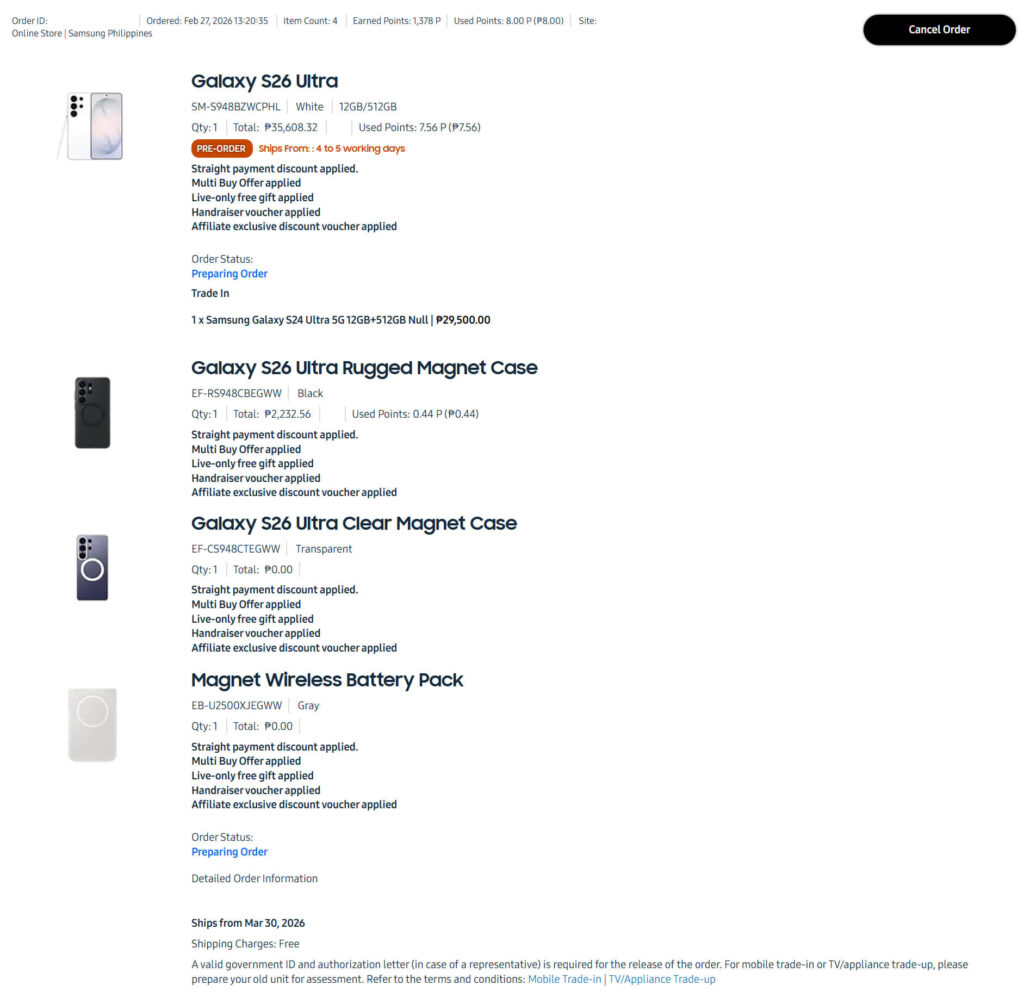Image resolution: width=1024 pixels, height=998 pixels.
Task: Click the Ships From 4 to 5 working days text
Action: pyautogui.click(x=331, y=148)
